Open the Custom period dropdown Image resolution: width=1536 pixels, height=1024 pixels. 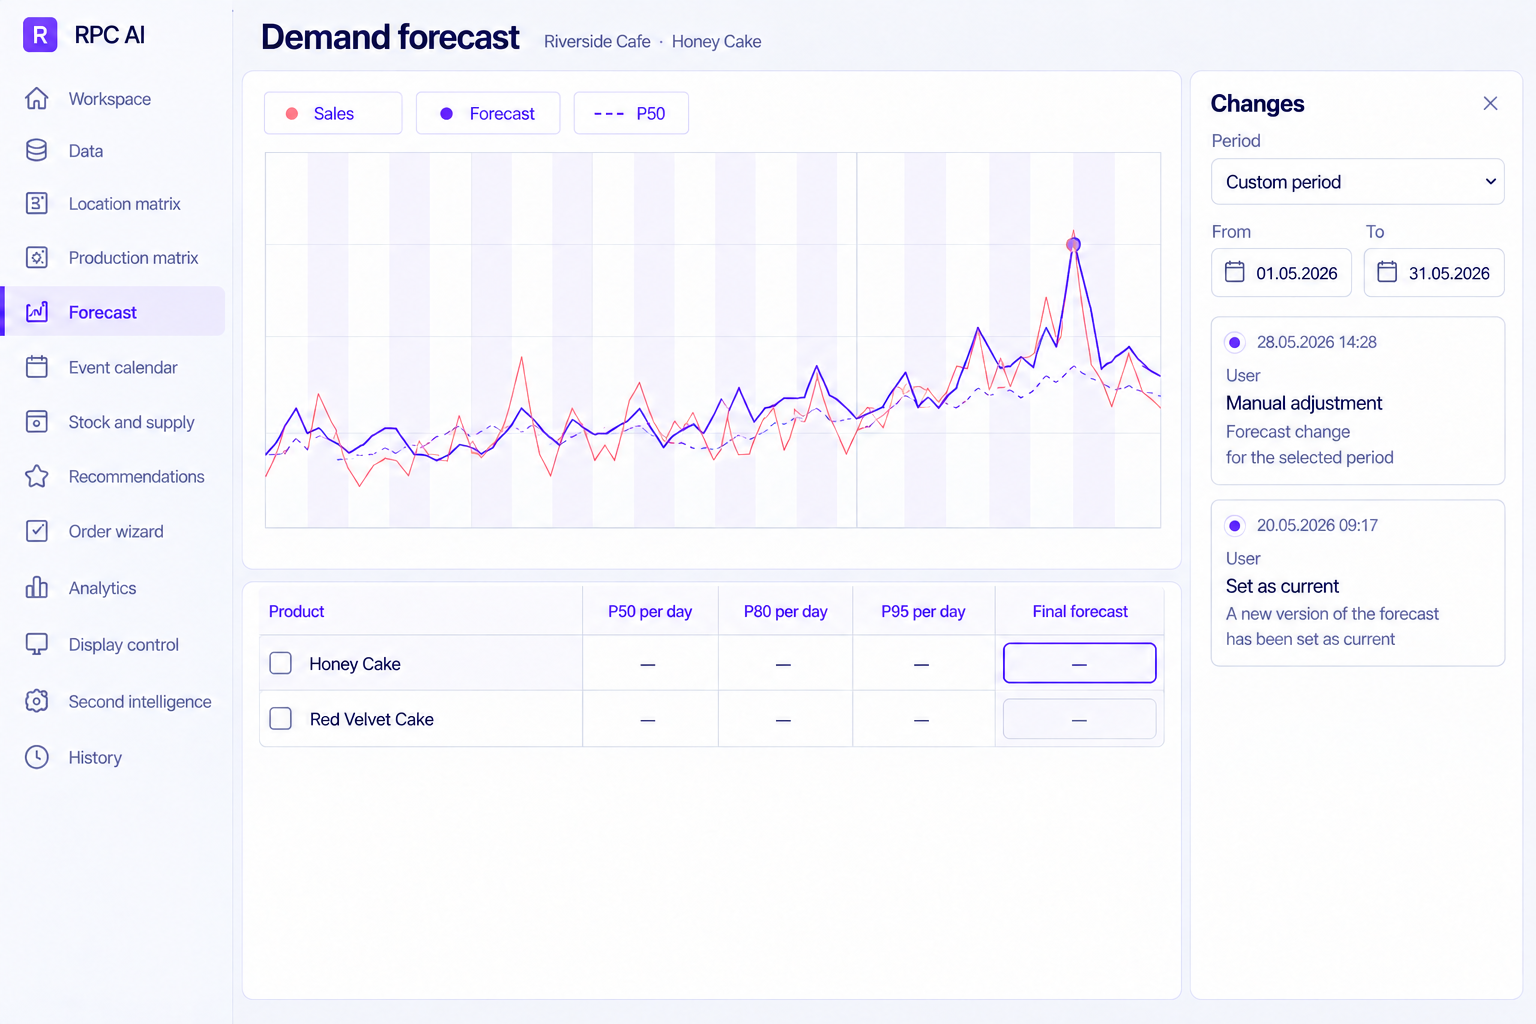(x=1358, y=182)
